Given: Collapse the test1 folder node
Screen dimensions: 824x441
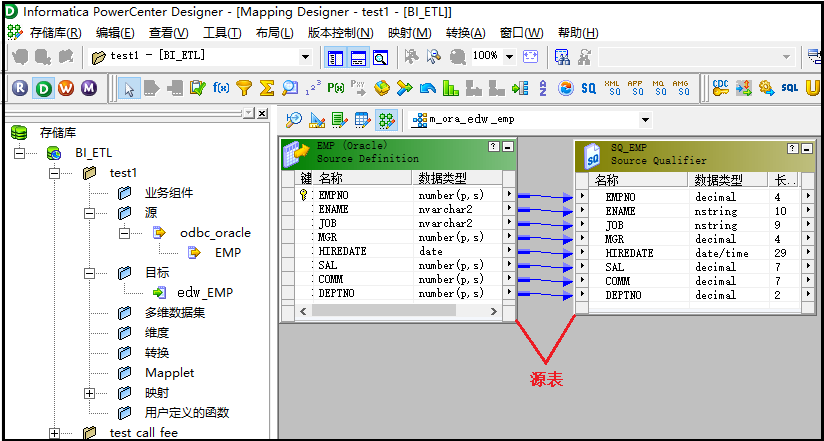Looking at the screenshot, I should [54, 173].
